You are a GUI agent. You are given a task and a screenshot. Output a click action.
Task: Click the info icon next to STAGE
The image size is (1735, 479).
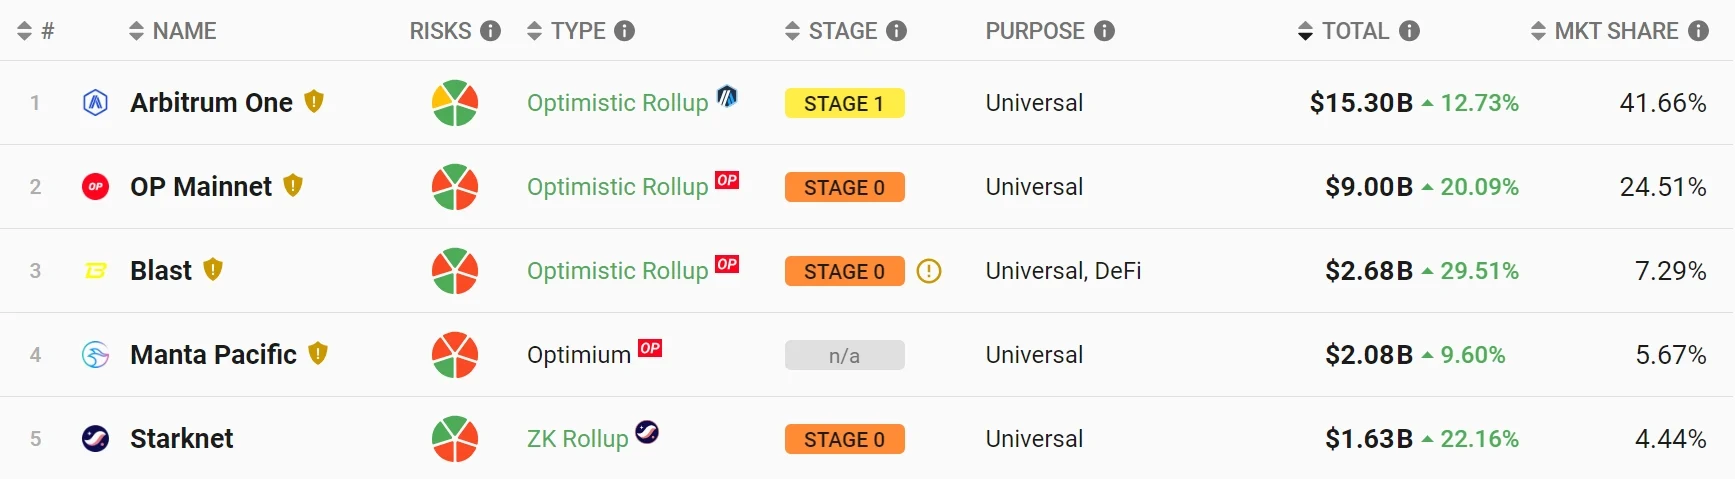[897, 31]
